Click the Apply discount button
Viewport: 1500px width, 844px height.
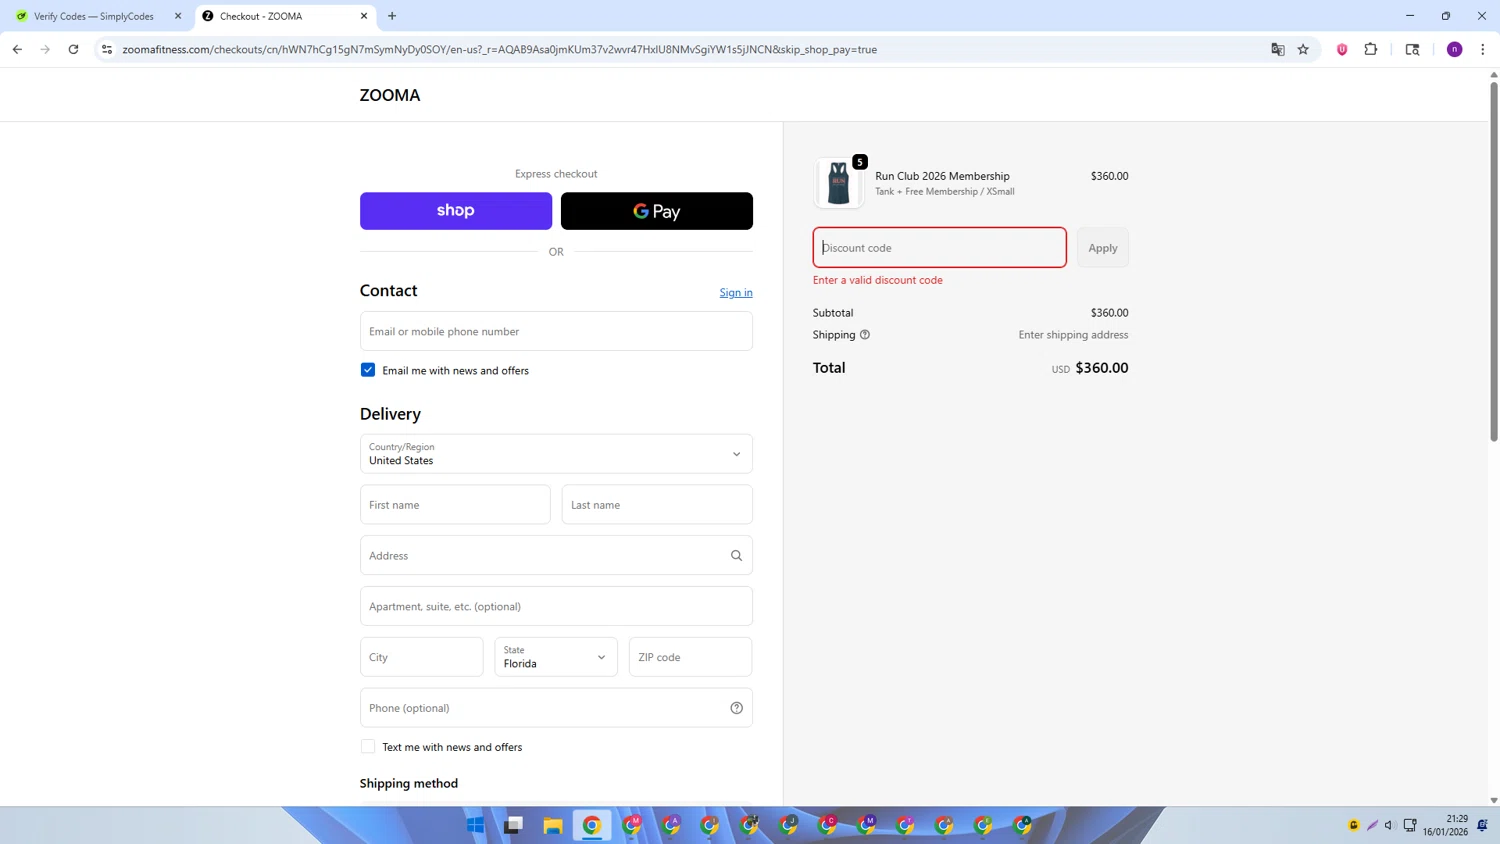pyautogui.click(x=1103, y=248)
